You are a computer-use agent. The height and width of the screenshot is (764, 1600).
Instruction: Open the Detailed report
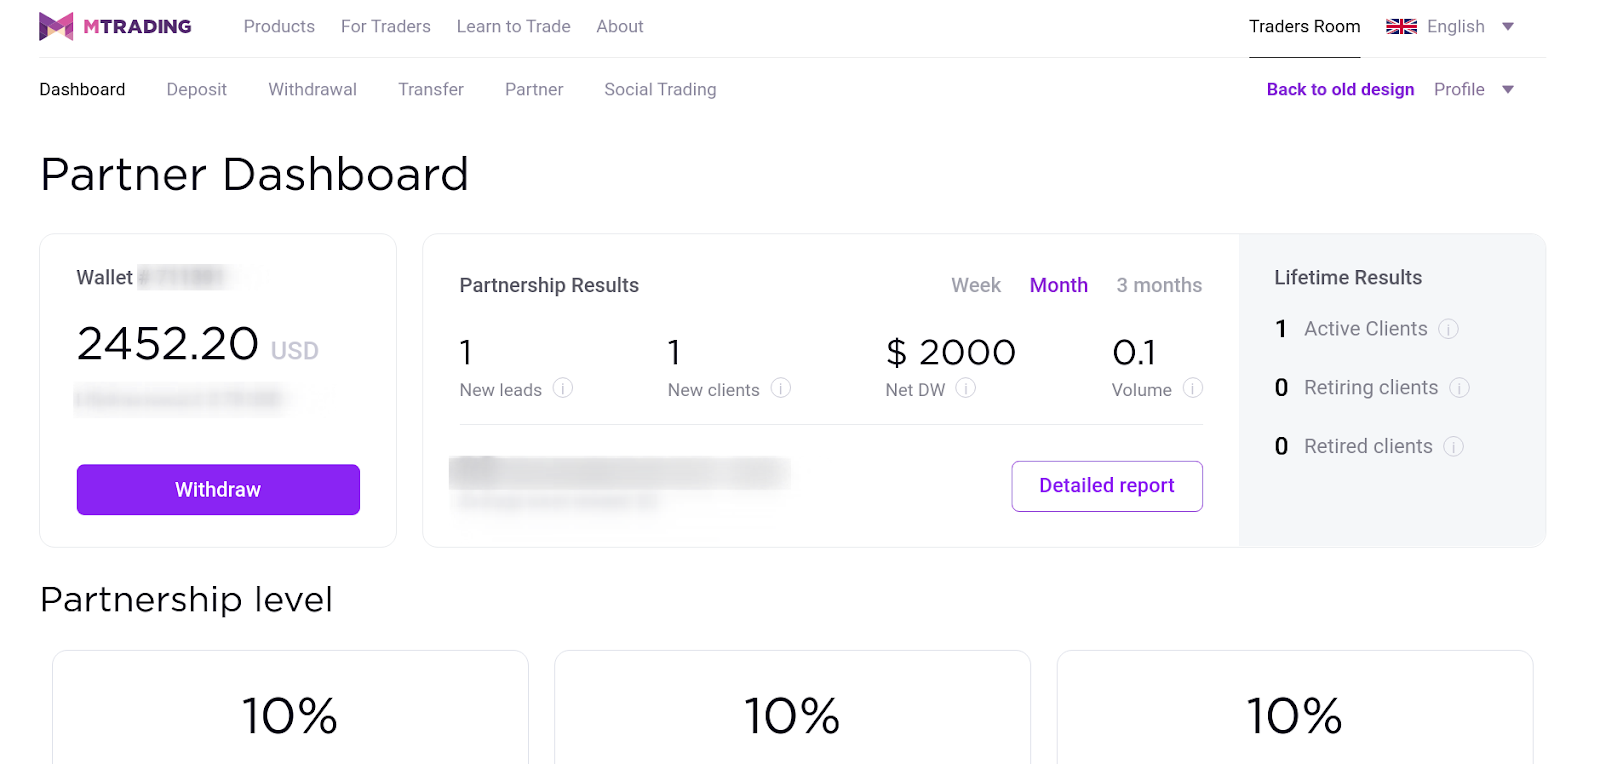pyautogui.click(x=1107, y=486)
